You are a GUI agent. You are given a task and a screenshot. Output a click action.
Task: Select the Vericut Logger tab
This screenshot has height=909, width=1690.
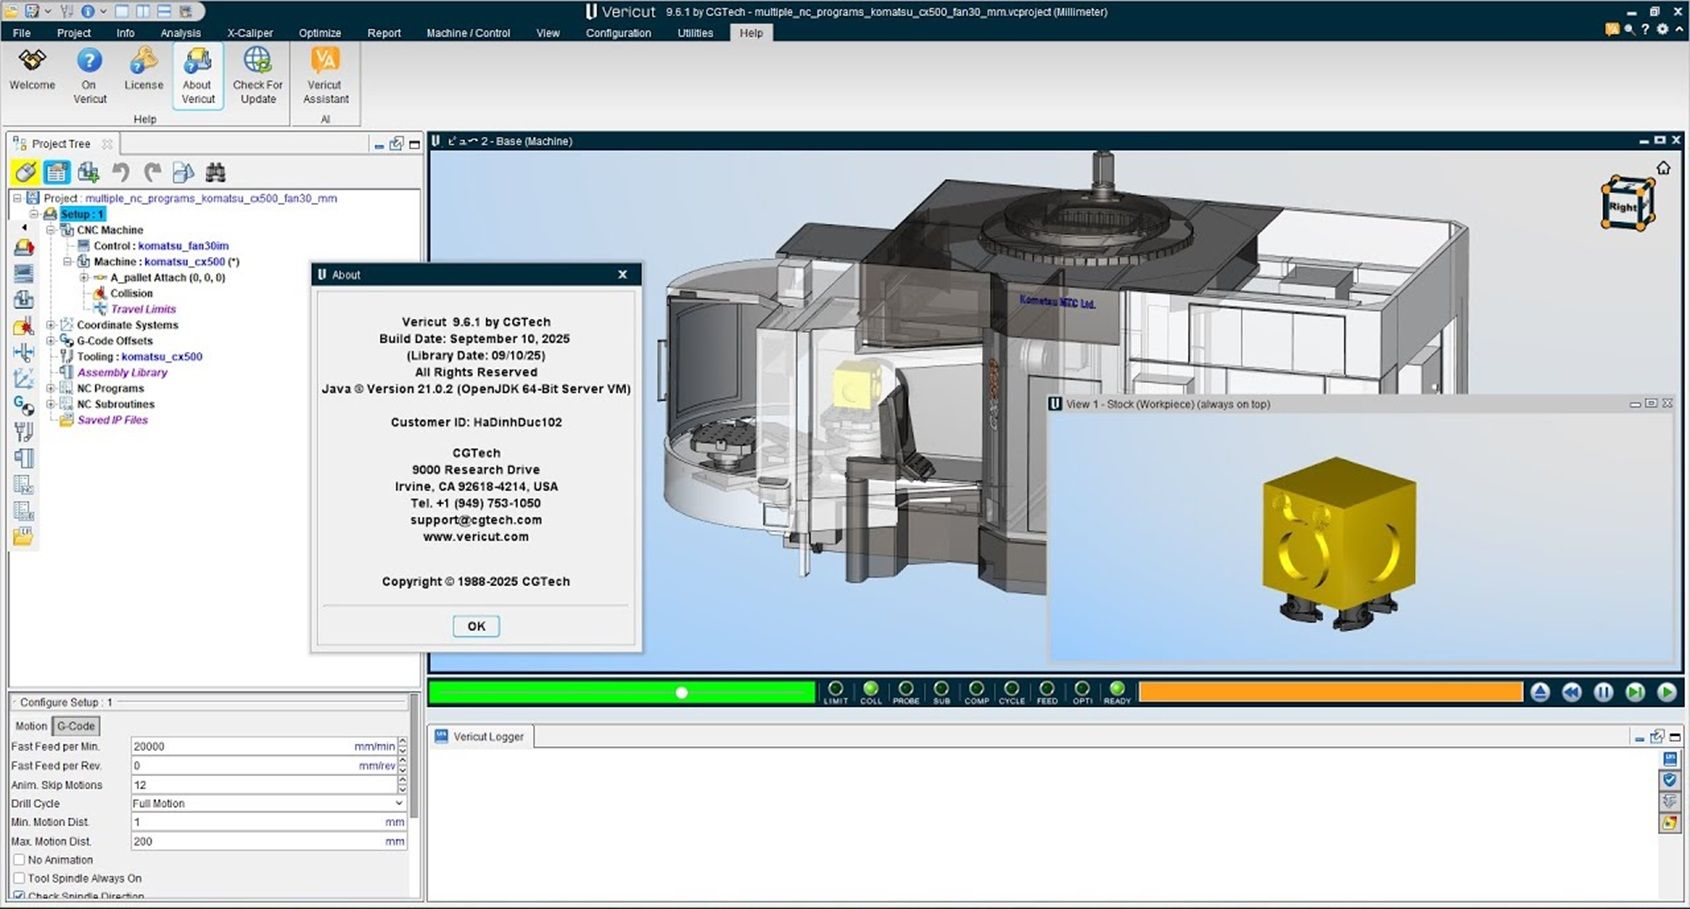pyautogui.click(x=481, y=737)
